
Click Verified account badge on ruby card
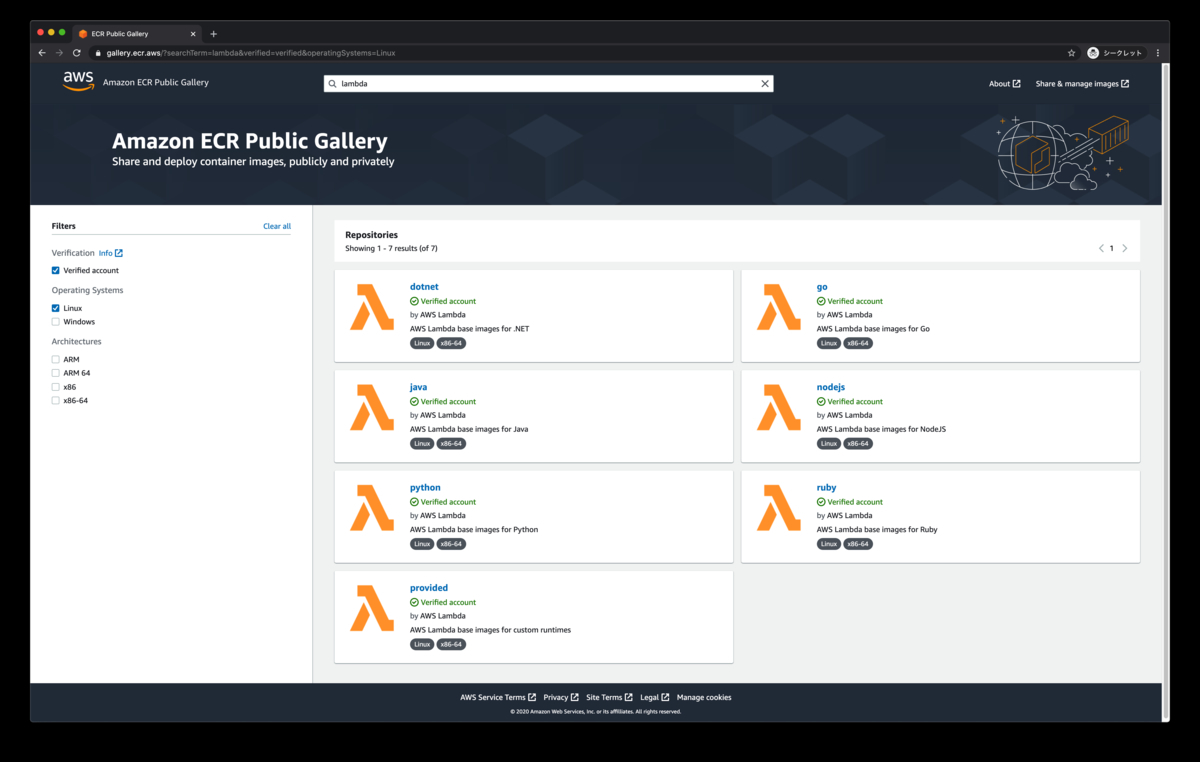[850, 502]
